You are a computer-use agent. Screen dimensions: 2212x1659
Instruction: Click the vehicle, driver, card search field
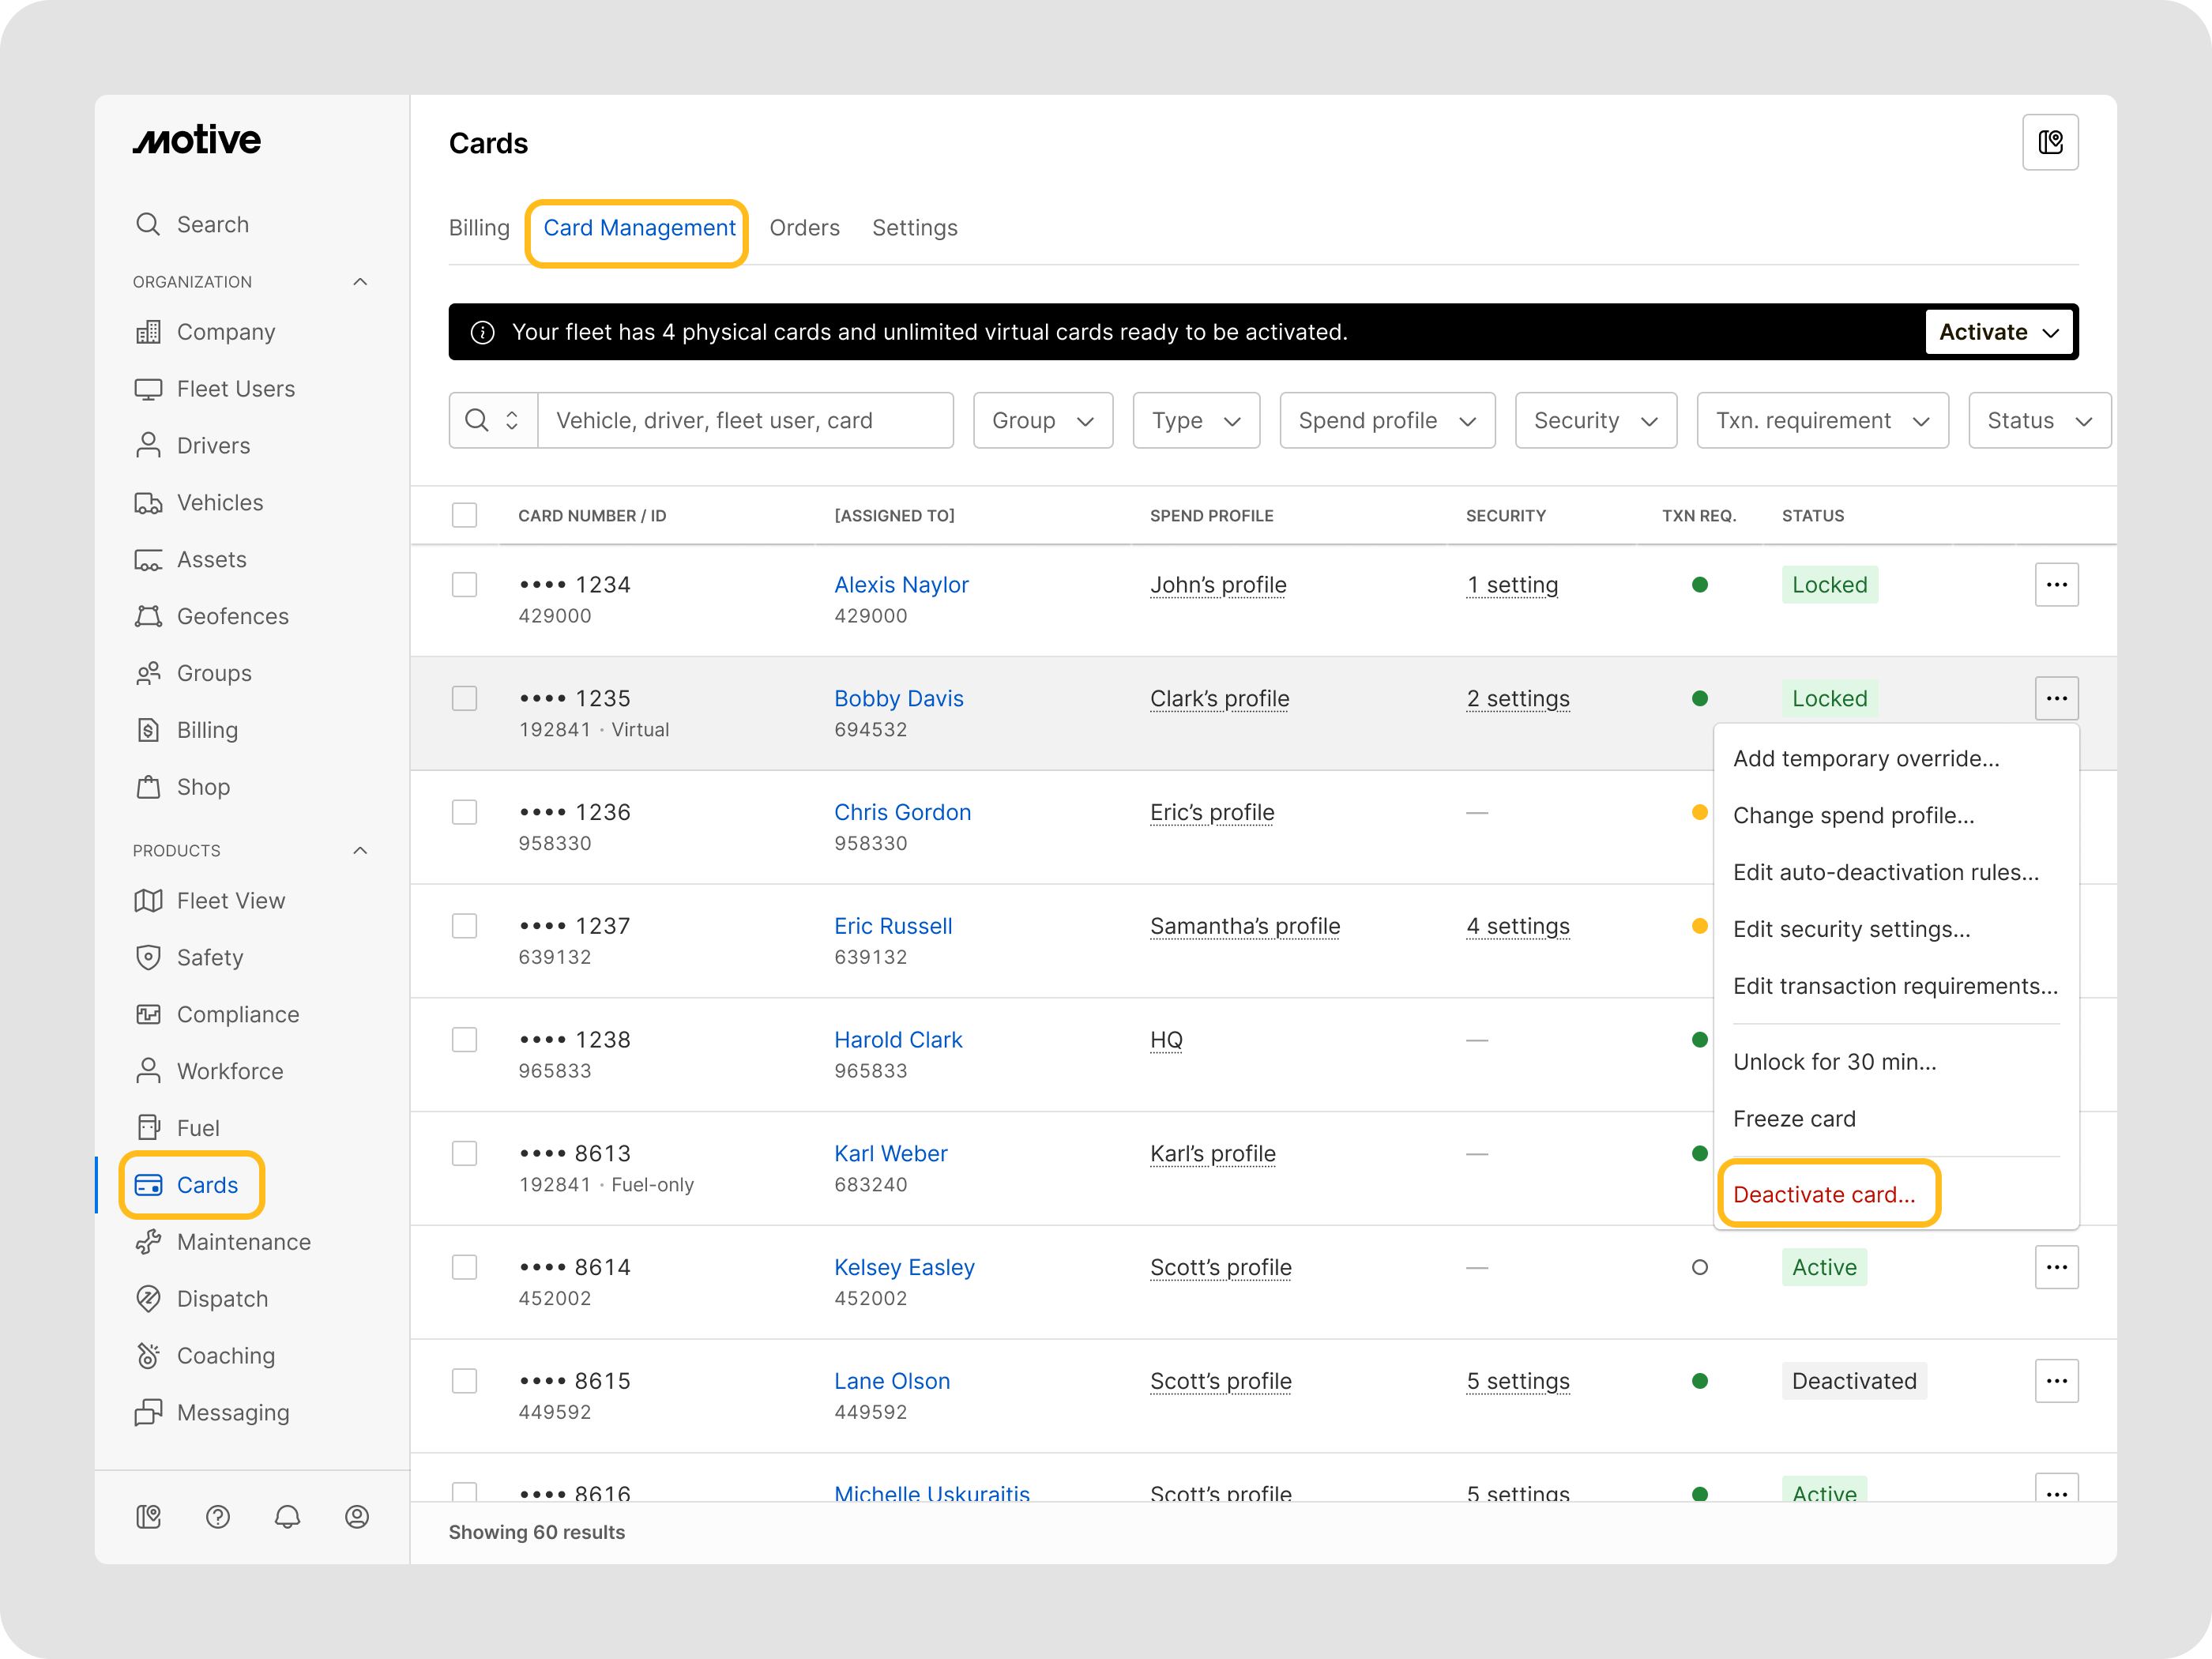click(744, 421)
